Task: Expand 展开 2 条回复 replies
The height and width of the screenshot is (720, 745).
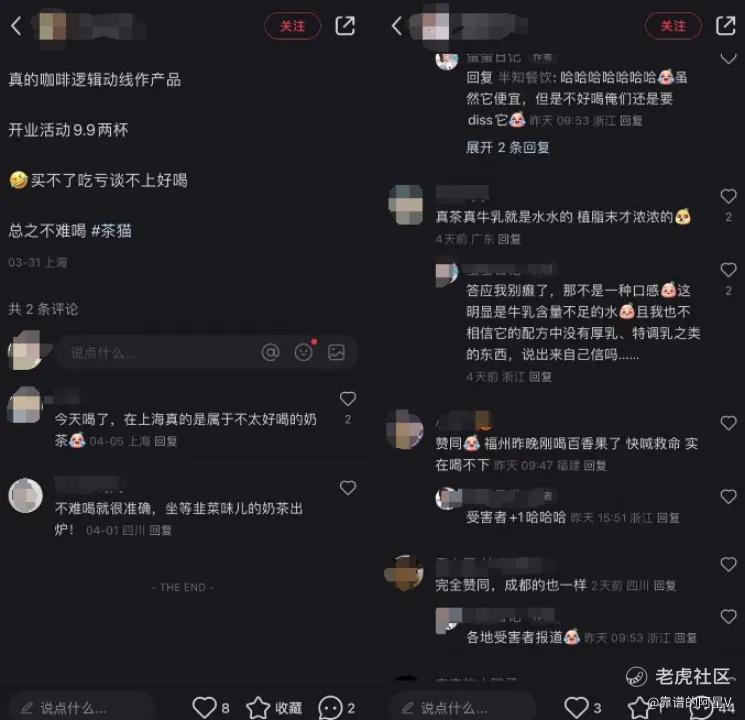Action: [508, 148]
